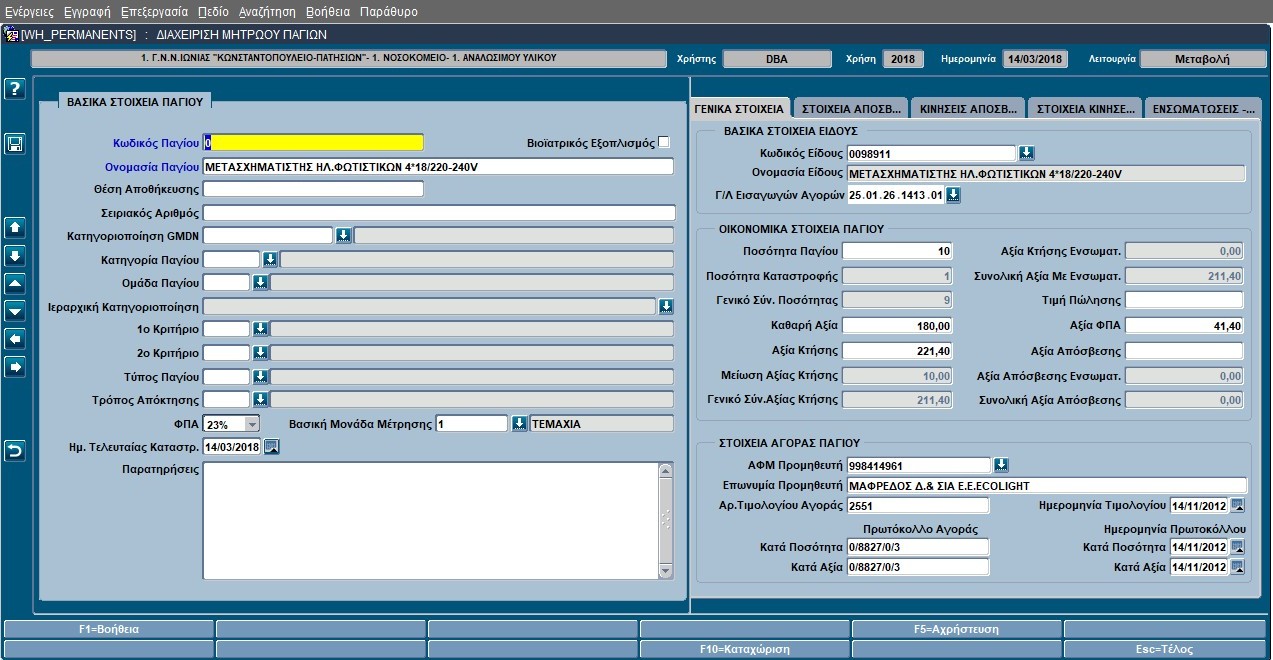Click the Αξία Κτήσης field 221,40
The width and height of the screenshot is (1273, 660).
click(x=897, y=351)
